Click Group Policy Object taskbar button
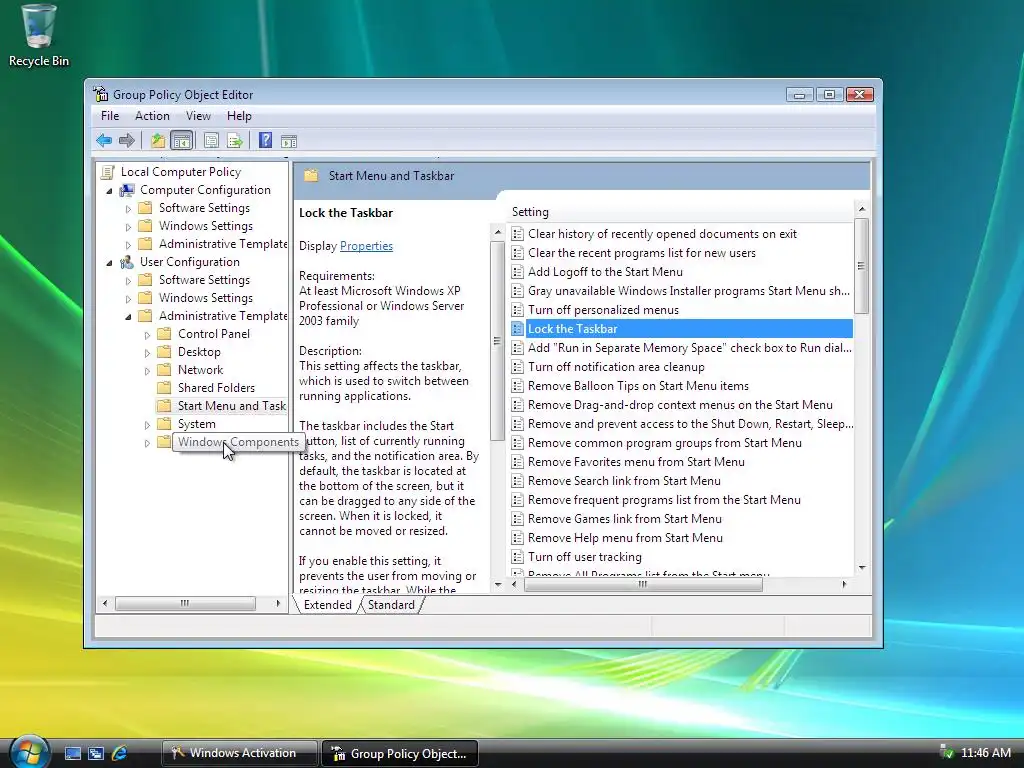 click(400, 753)
